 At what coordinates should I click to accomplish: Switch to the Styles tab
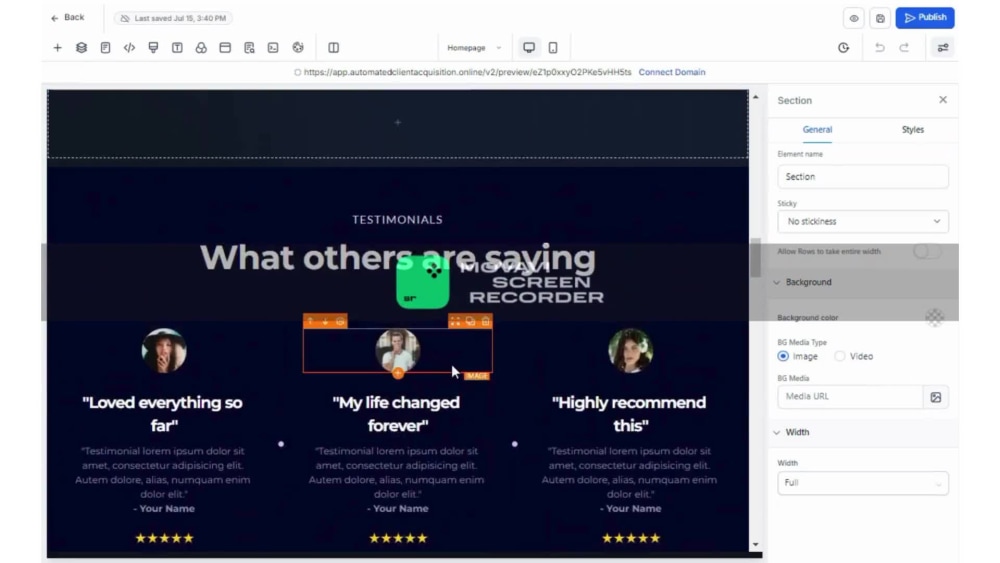point(913,129)
